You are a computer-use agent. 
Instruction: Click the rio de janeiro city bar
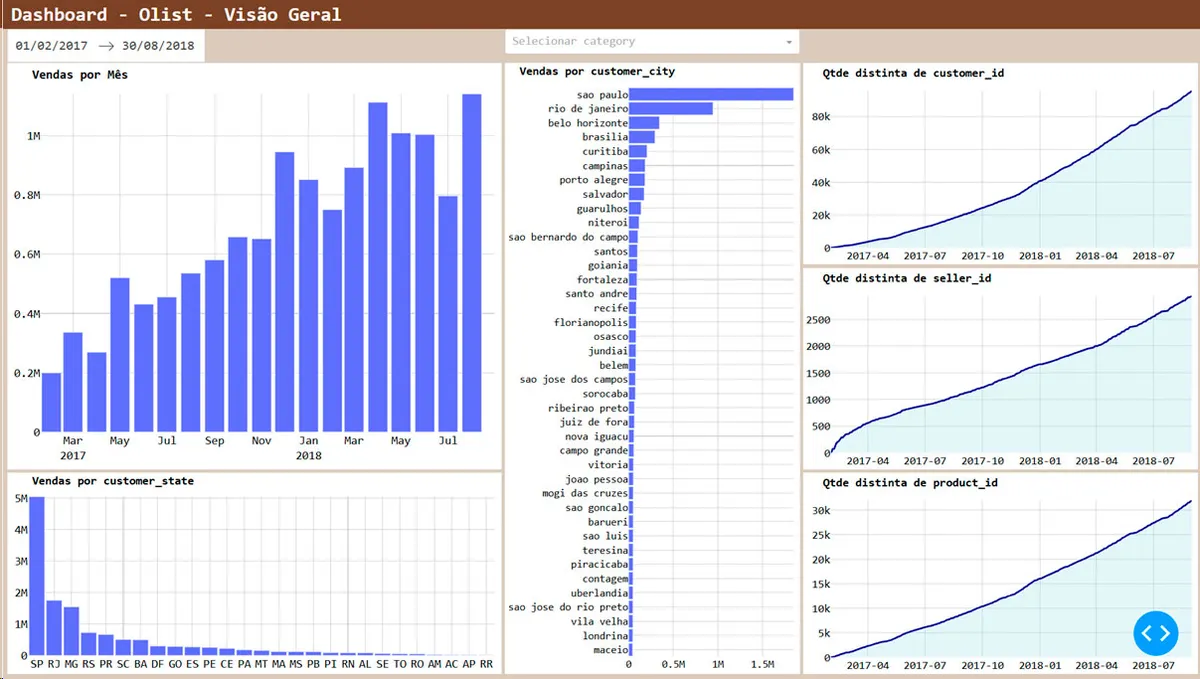click(x=671, y=108)
